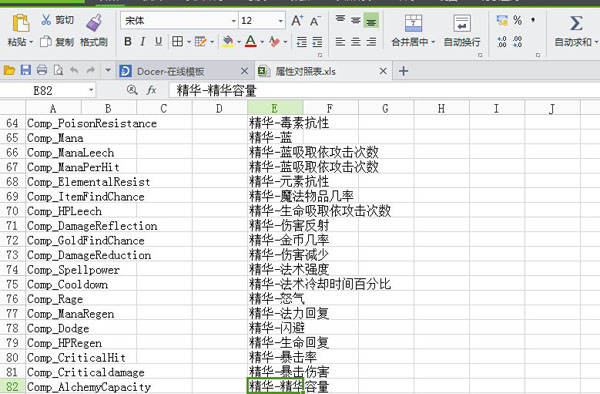Align text left
Viewport: 600px width, 394px height.
pyautogui.click(x=340, y=42)
